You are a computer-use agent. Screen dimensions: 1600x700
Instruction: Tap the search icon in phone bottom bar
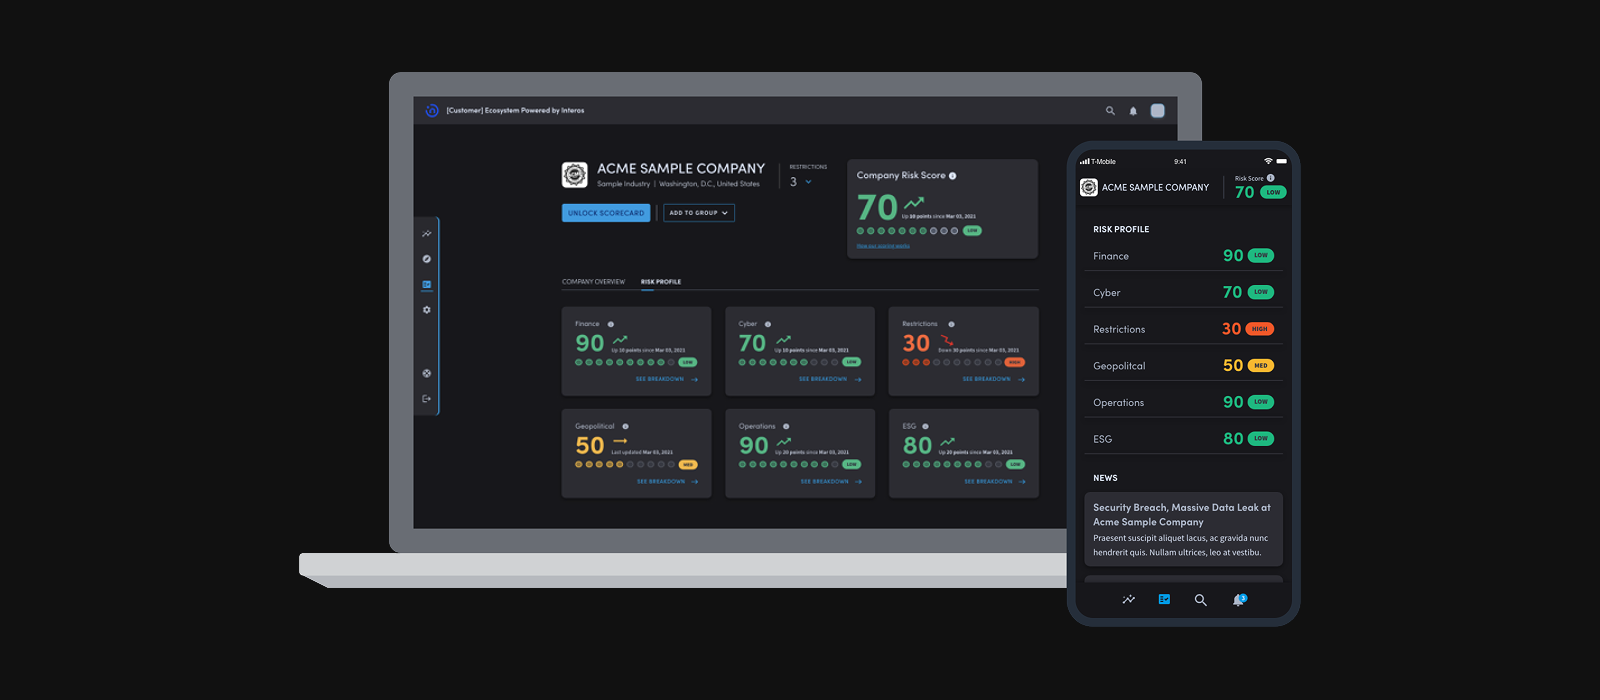pyautogui.click(x=1200, y=600)
